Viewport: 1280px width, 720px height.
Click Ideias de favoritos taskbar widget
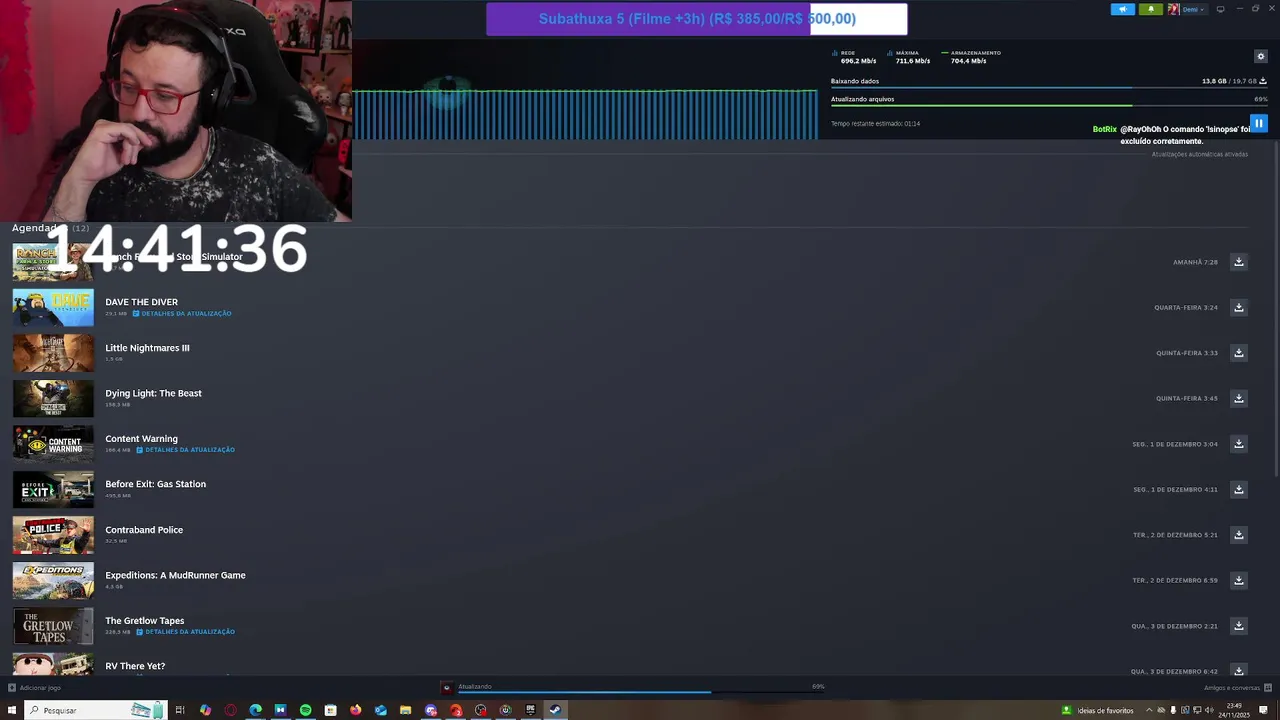1098,710
